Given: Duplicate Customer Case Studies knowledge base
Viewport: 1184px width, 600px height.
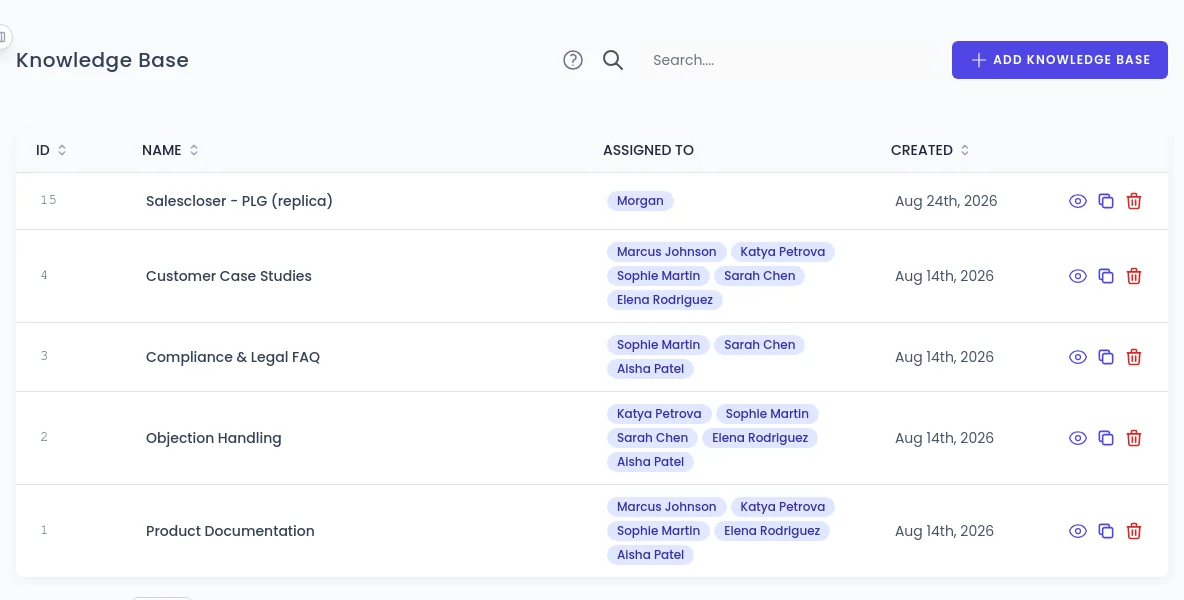Looking at the screenshot, I should click(x=1105, y=276).
